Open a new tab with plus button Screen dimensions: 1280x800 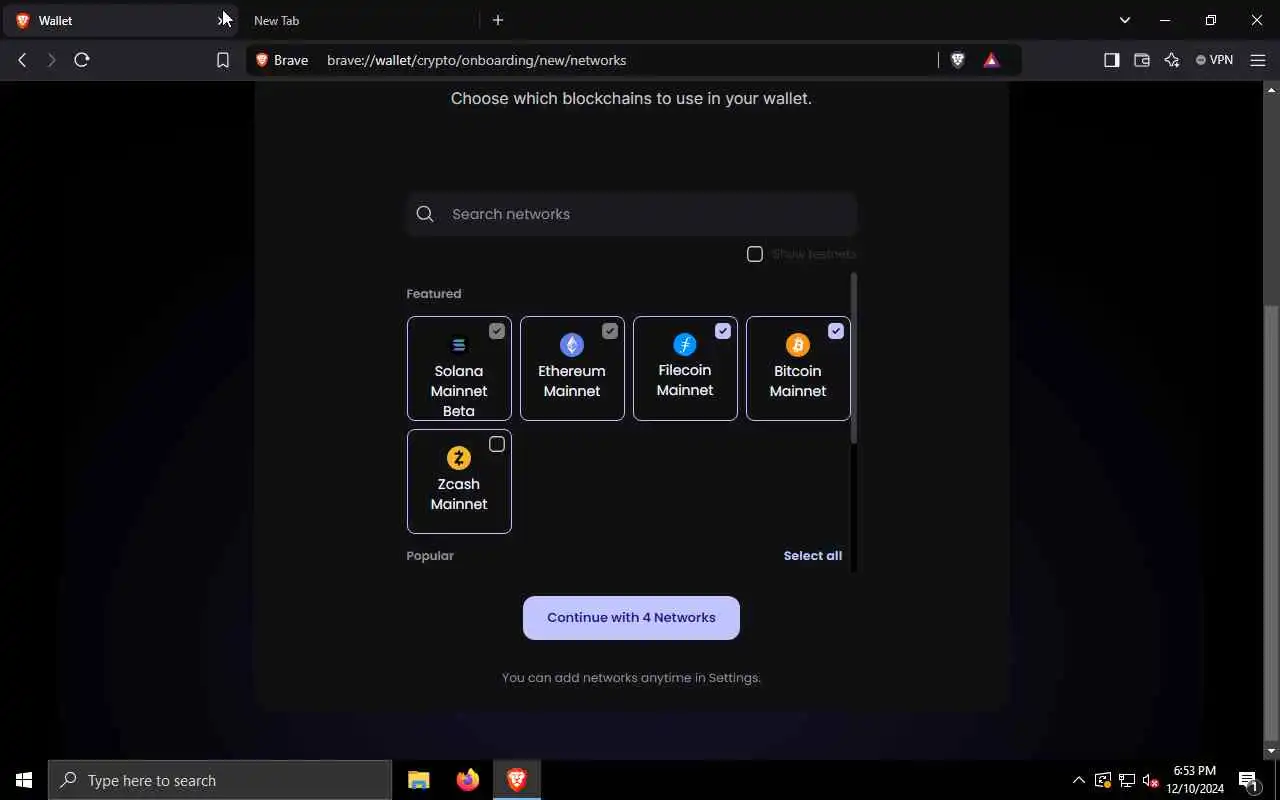pos(498,20)
